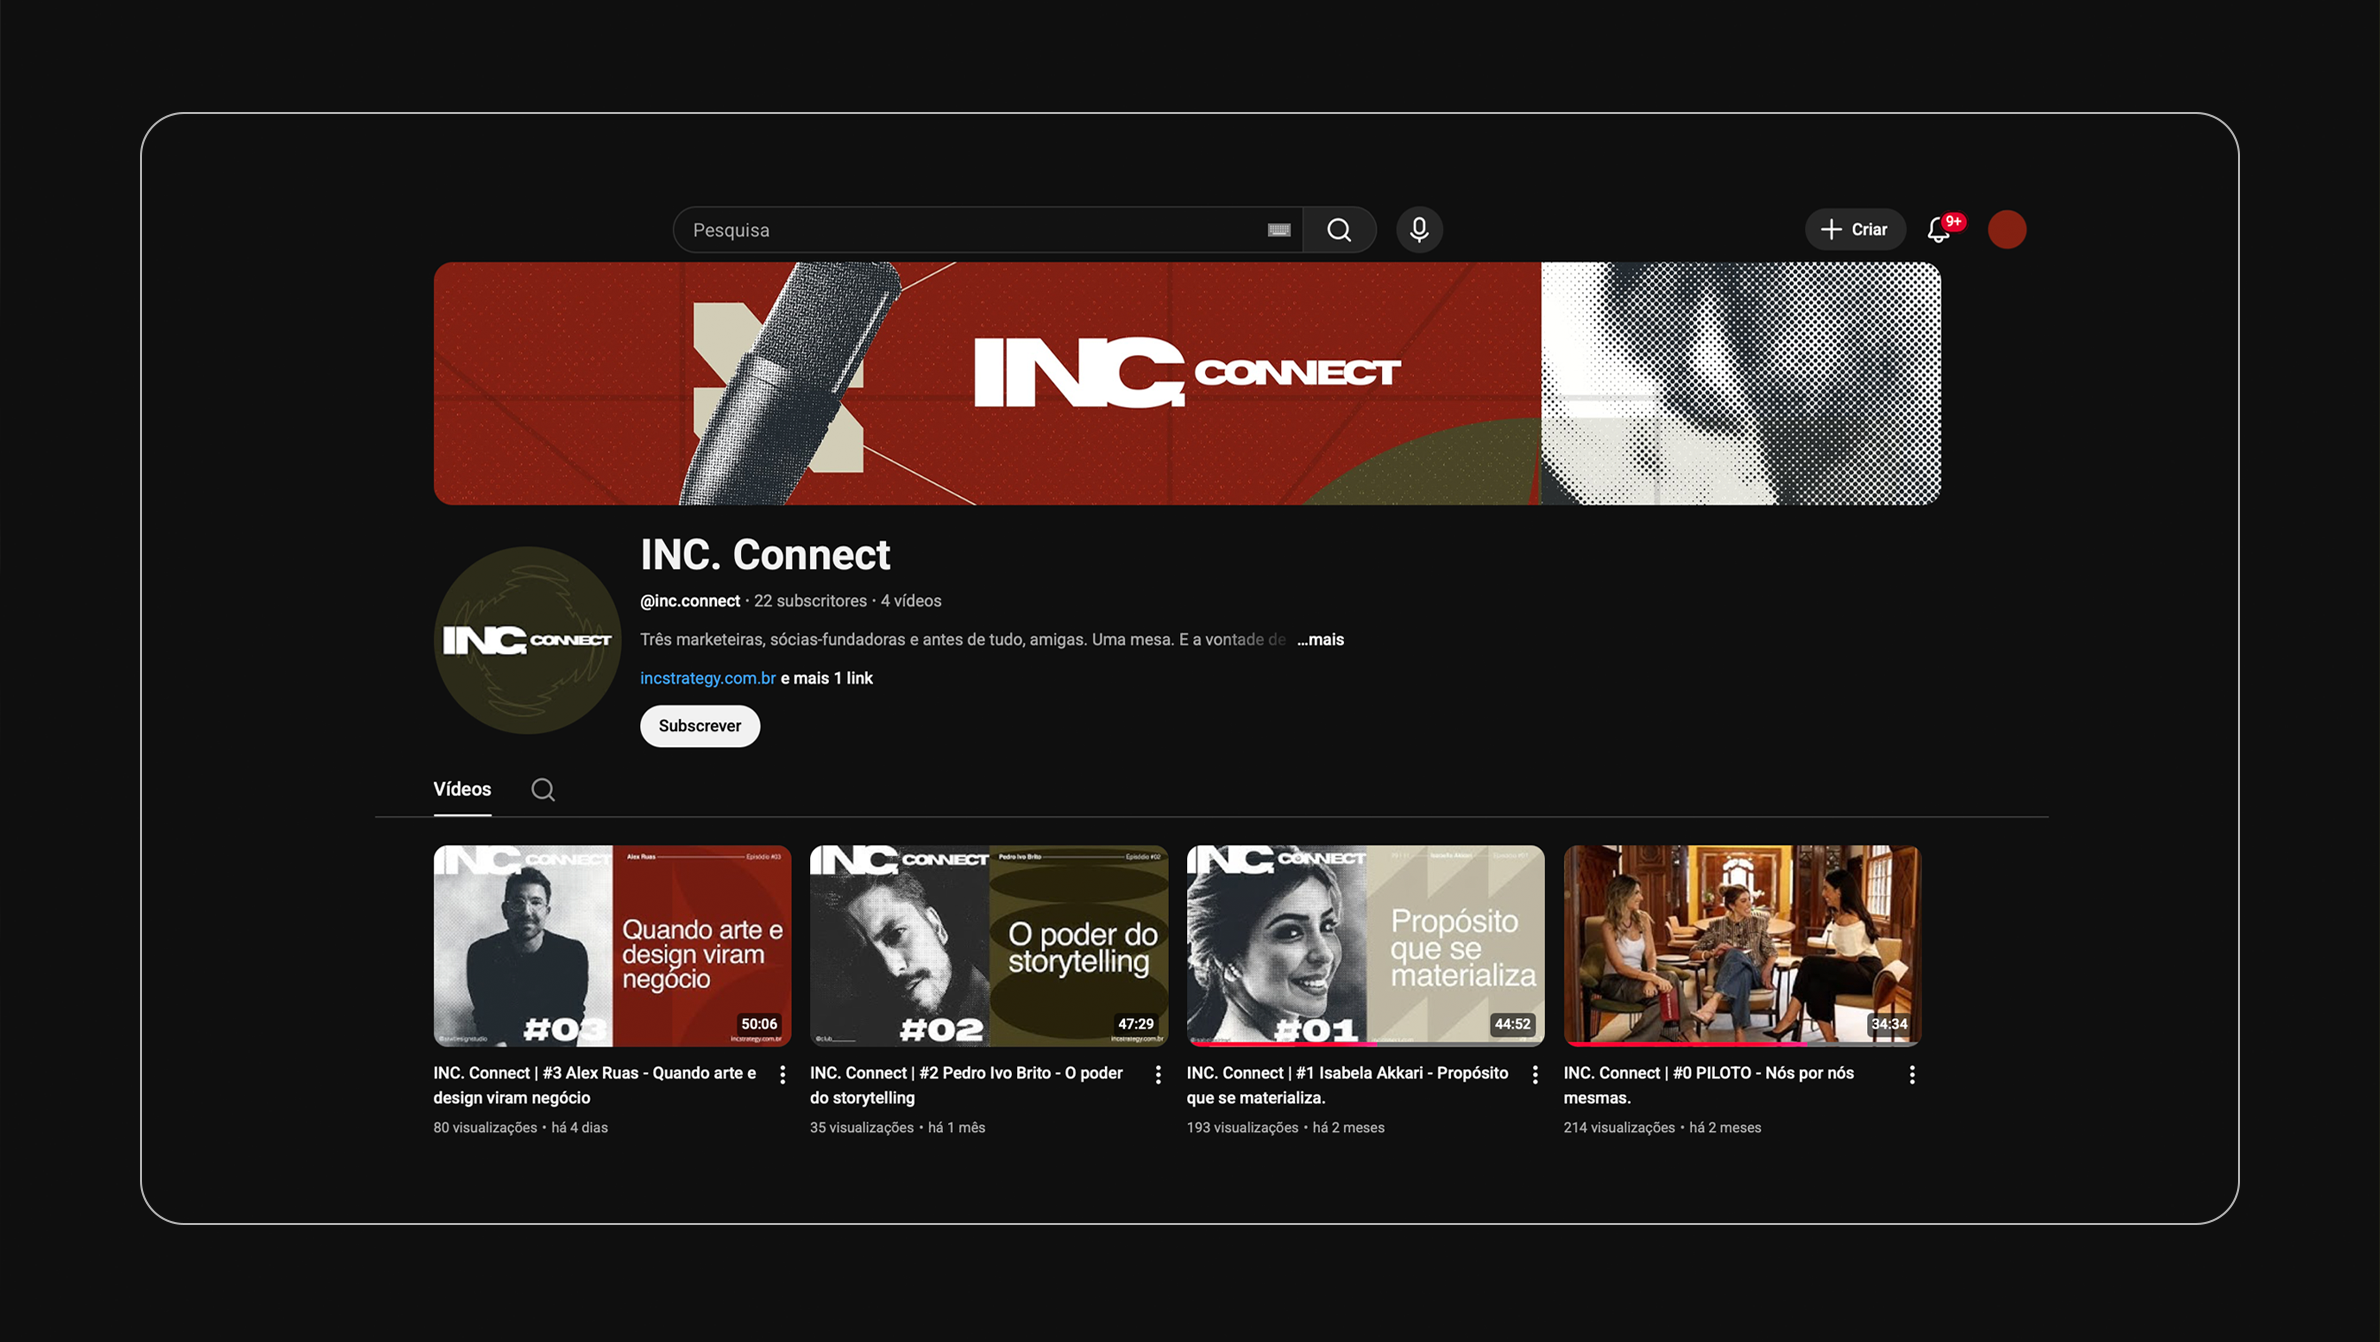Open incstrategy.com.br link
2380x1342 pixels.
tap(707, 678)
